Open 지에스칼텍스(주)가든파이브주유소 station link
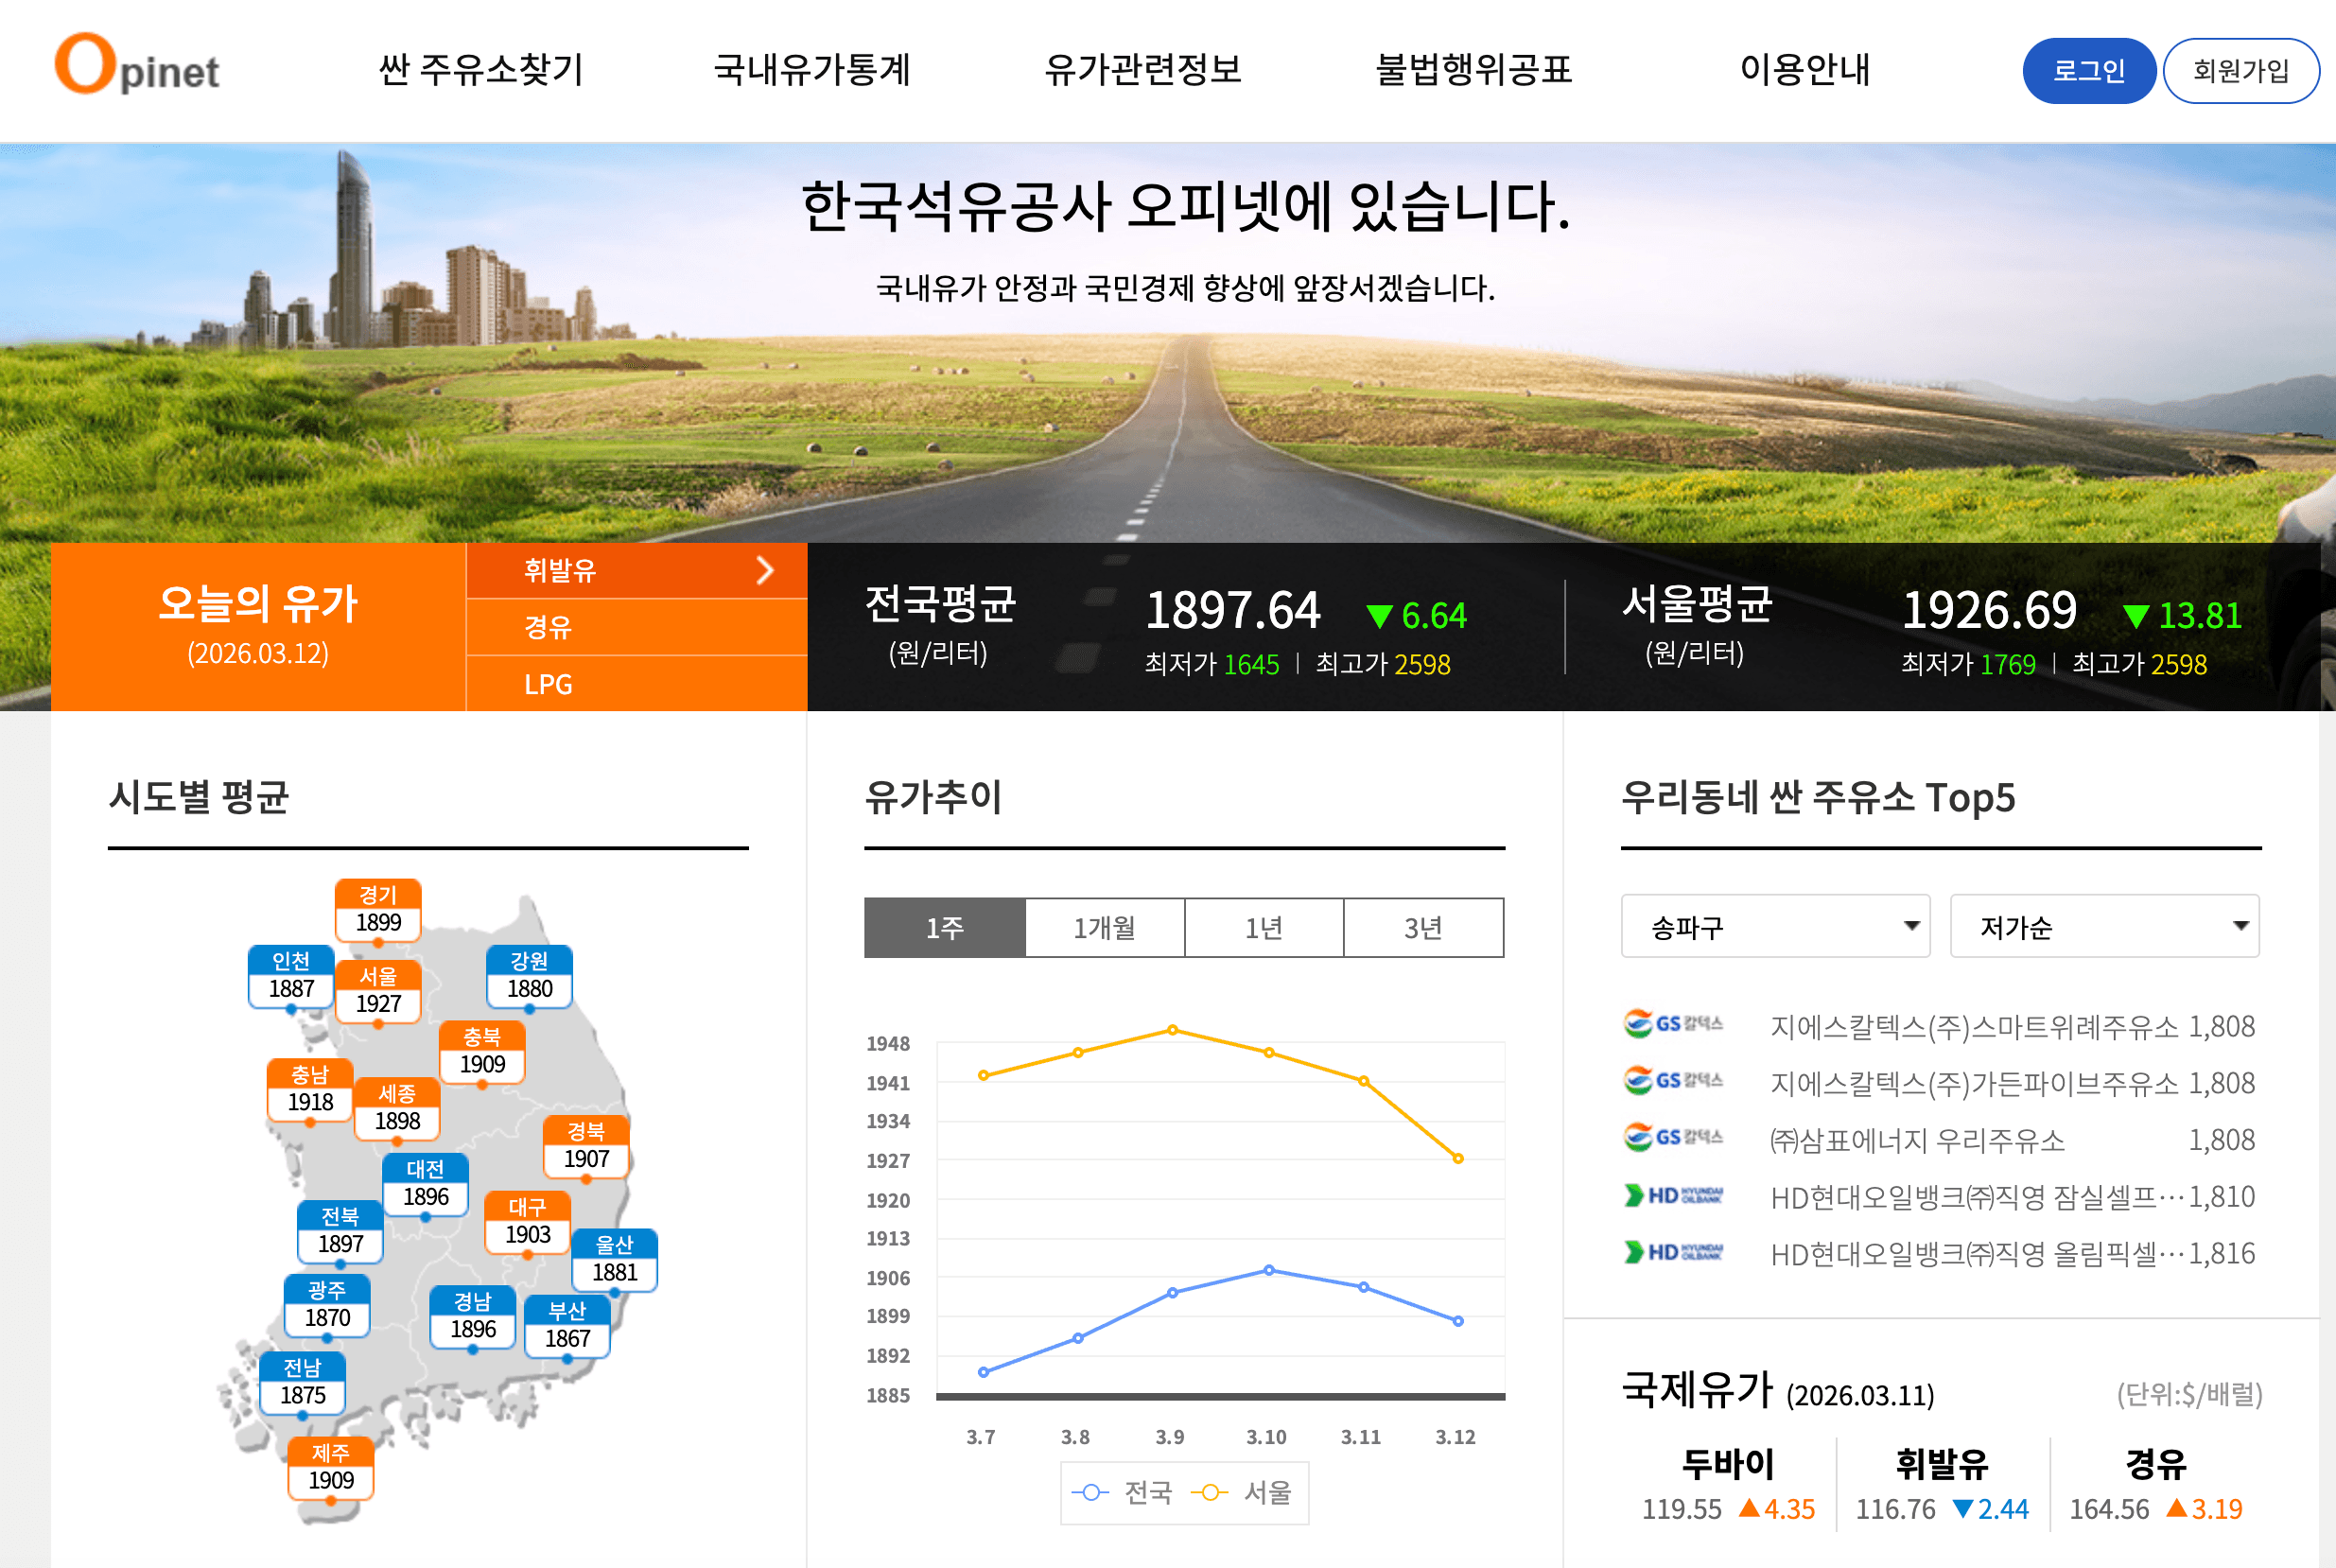Screen dimensions: 2336x1568 (x=1973, y=1083)
